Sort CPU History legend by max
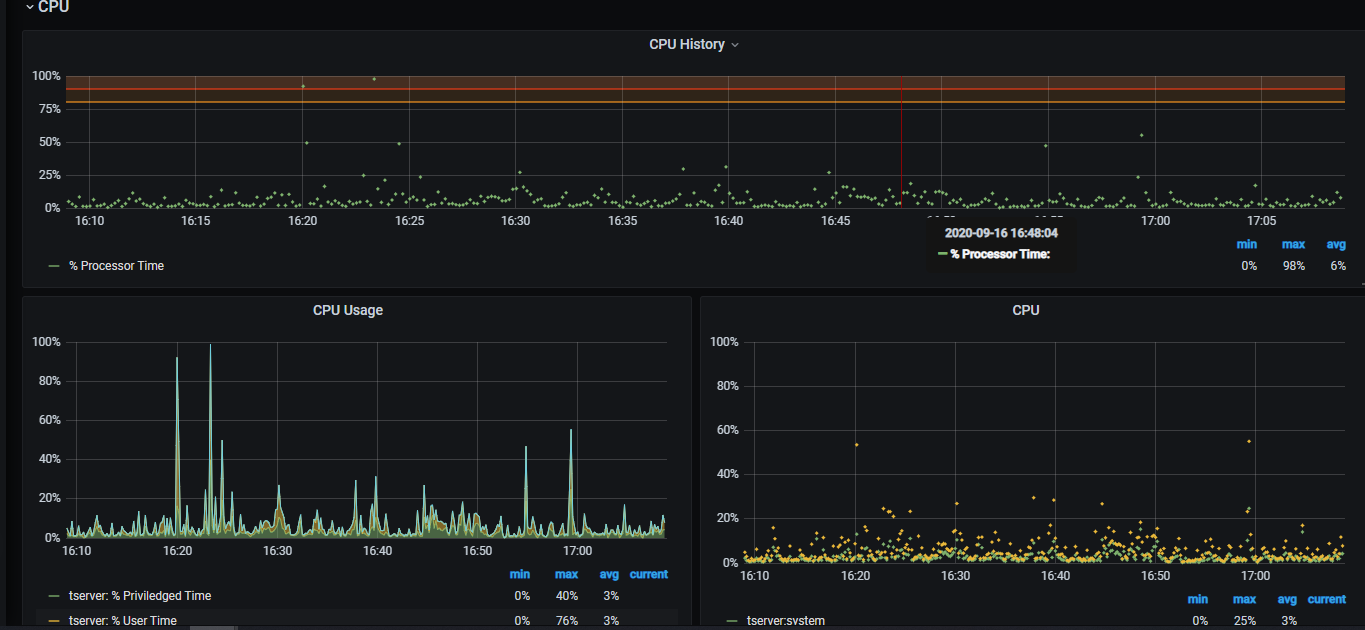This screenshot has height=630, width=1365. (1294, 244)
